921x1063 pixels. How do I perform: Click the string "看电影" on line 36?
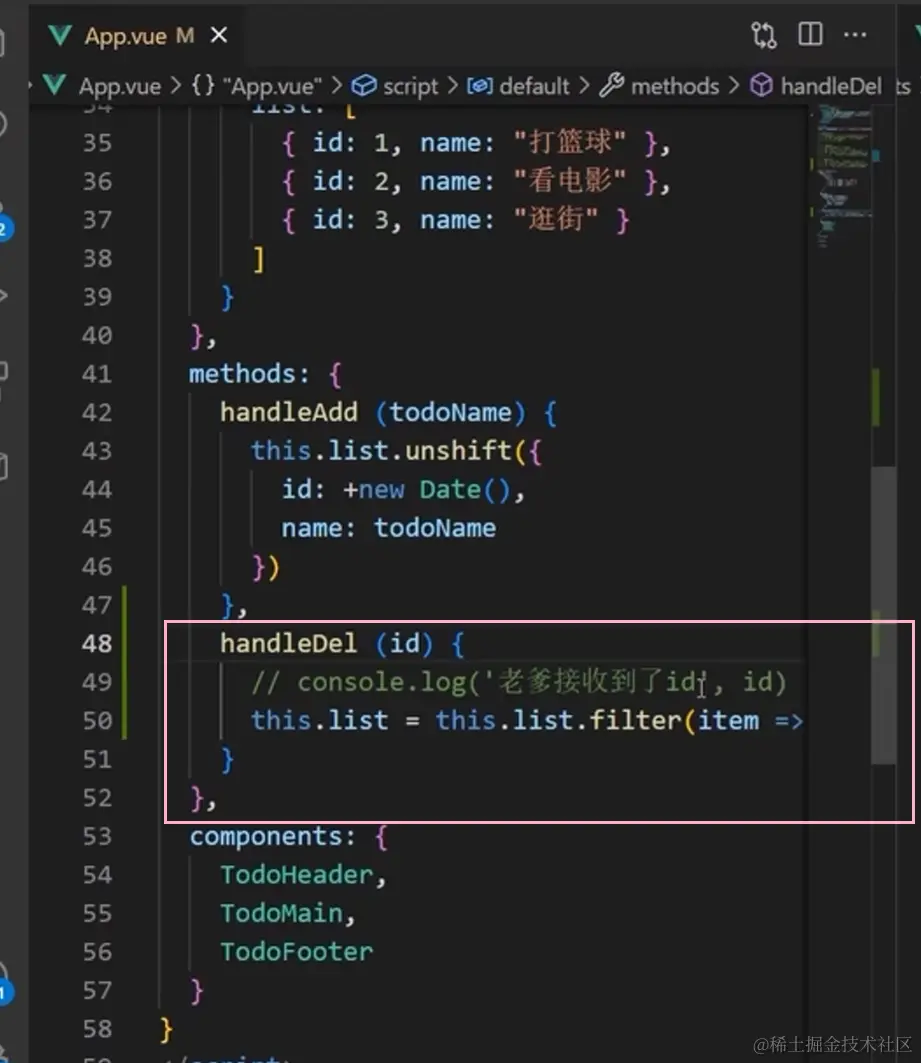pos(570,181)
